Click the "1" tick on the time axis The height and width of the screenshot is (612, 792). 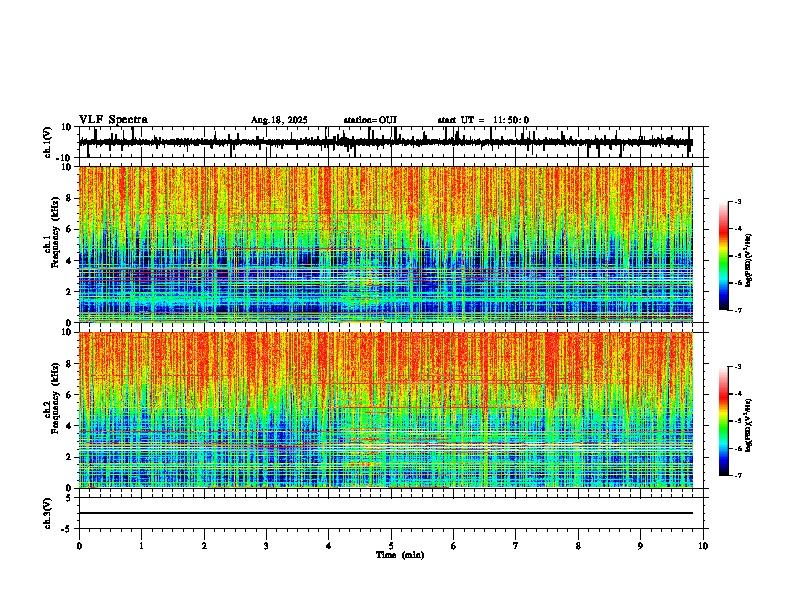[141, 545]
